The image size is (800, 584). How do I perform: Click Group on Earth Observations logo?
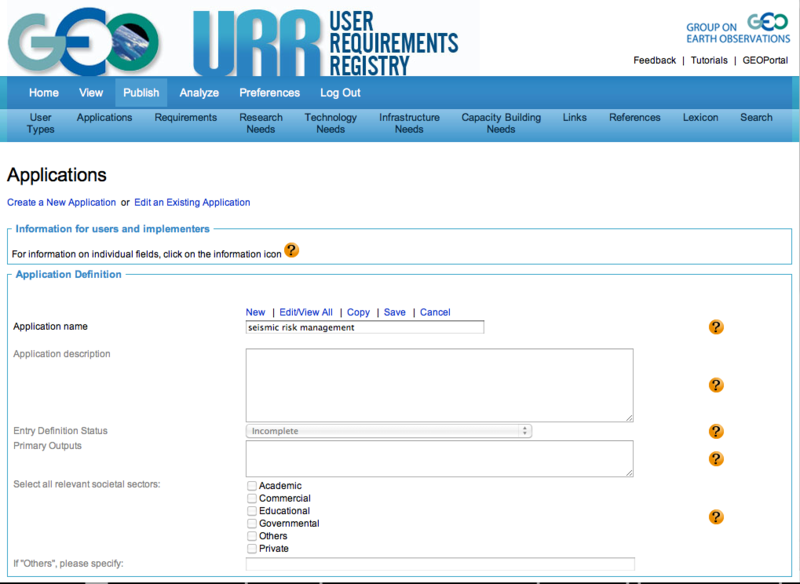coord(738,31)
